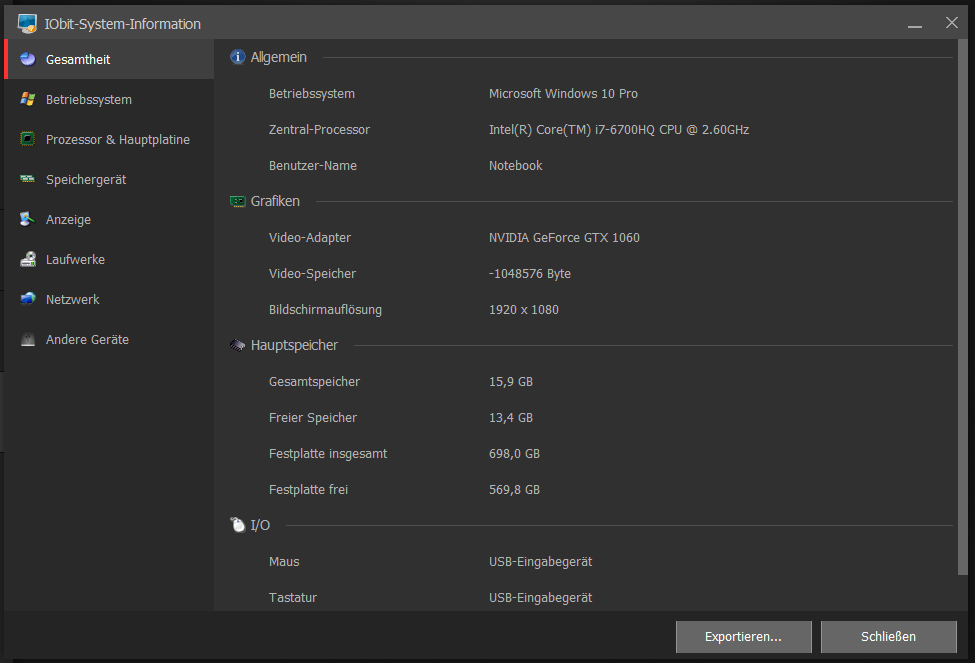Click the Netzwerk globe icon
975x663 pixels.
click(x=28, y=299)
